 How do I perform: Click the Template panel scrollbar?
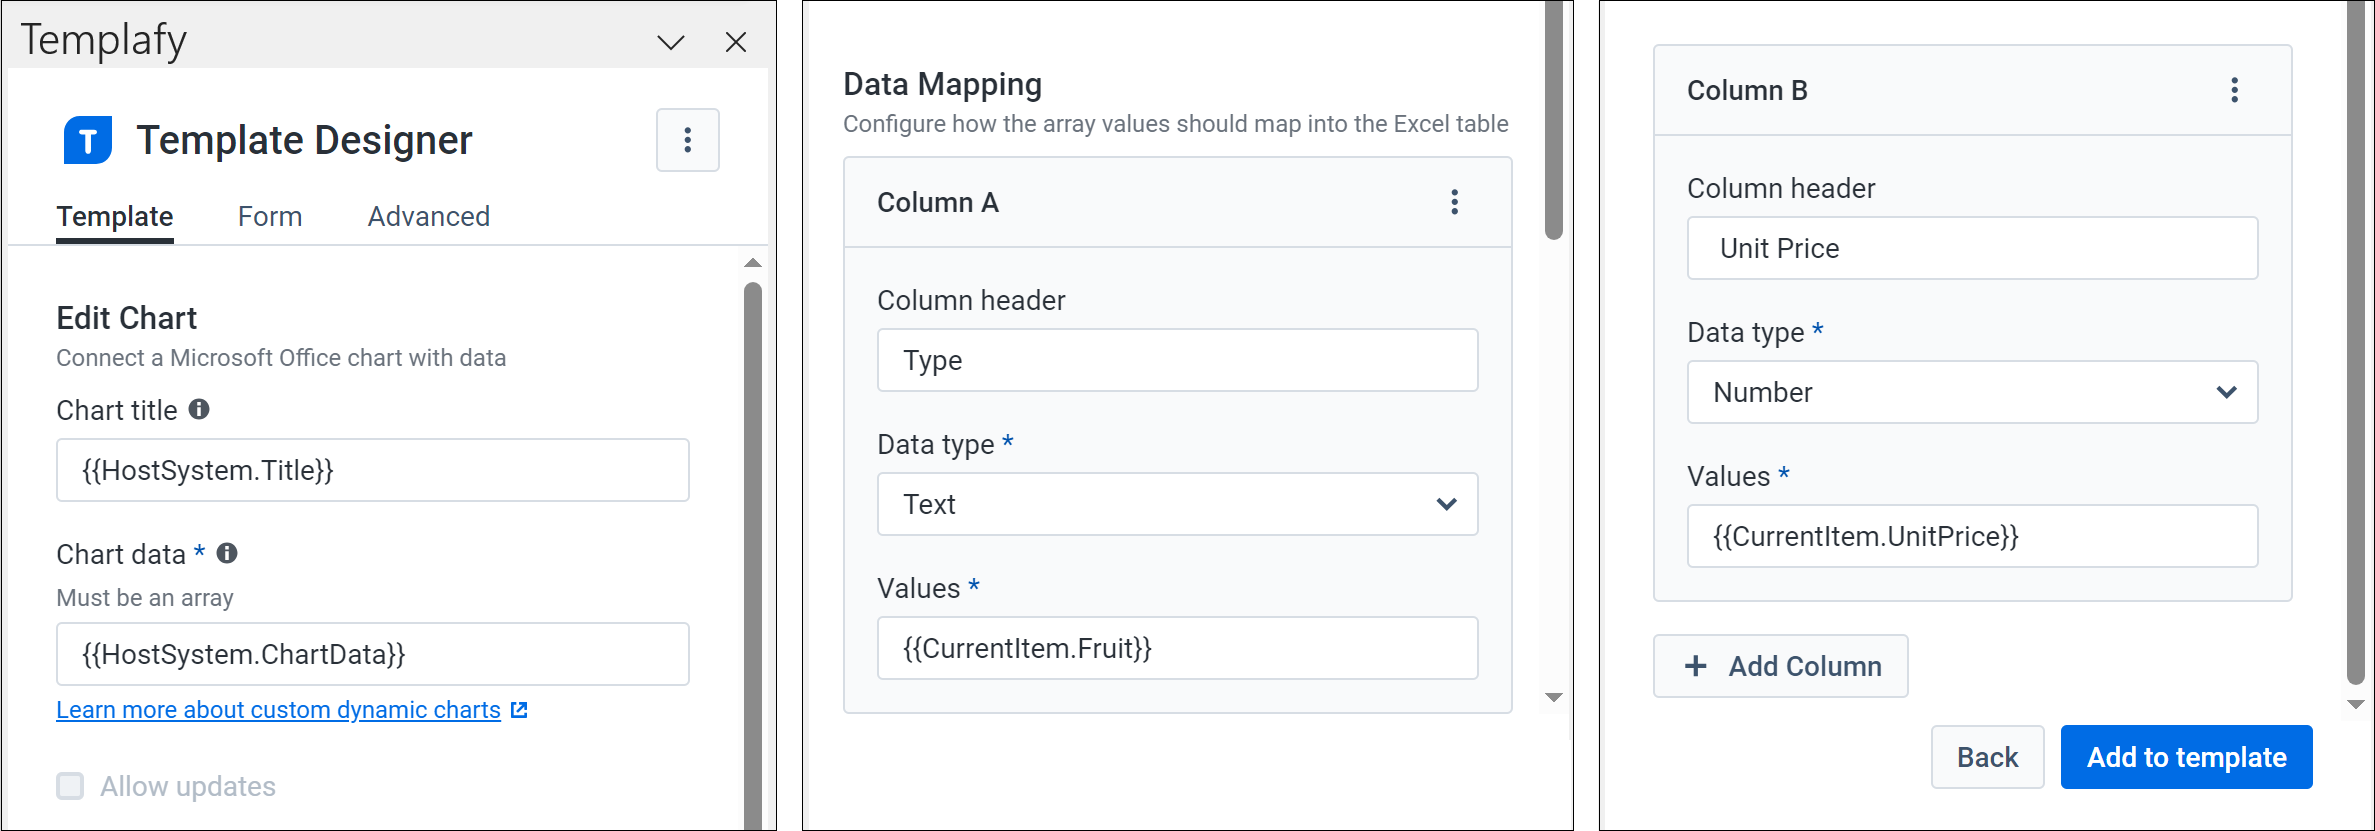coord(753,550)
